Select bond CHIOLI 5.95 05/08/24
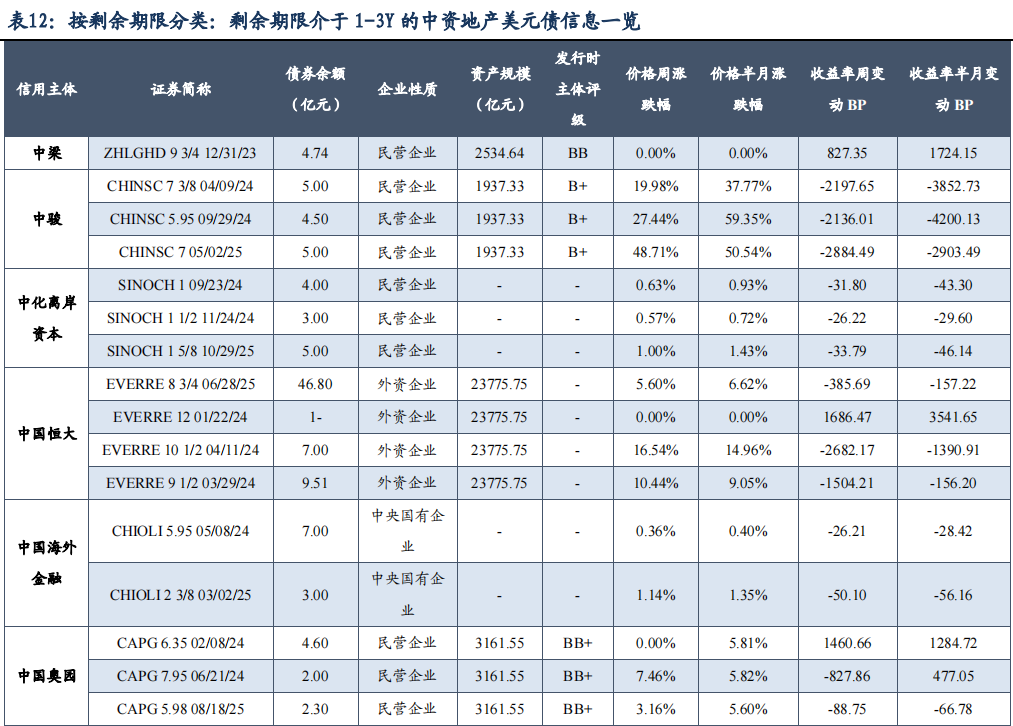The image size is (1013, 726). [180, 531]
